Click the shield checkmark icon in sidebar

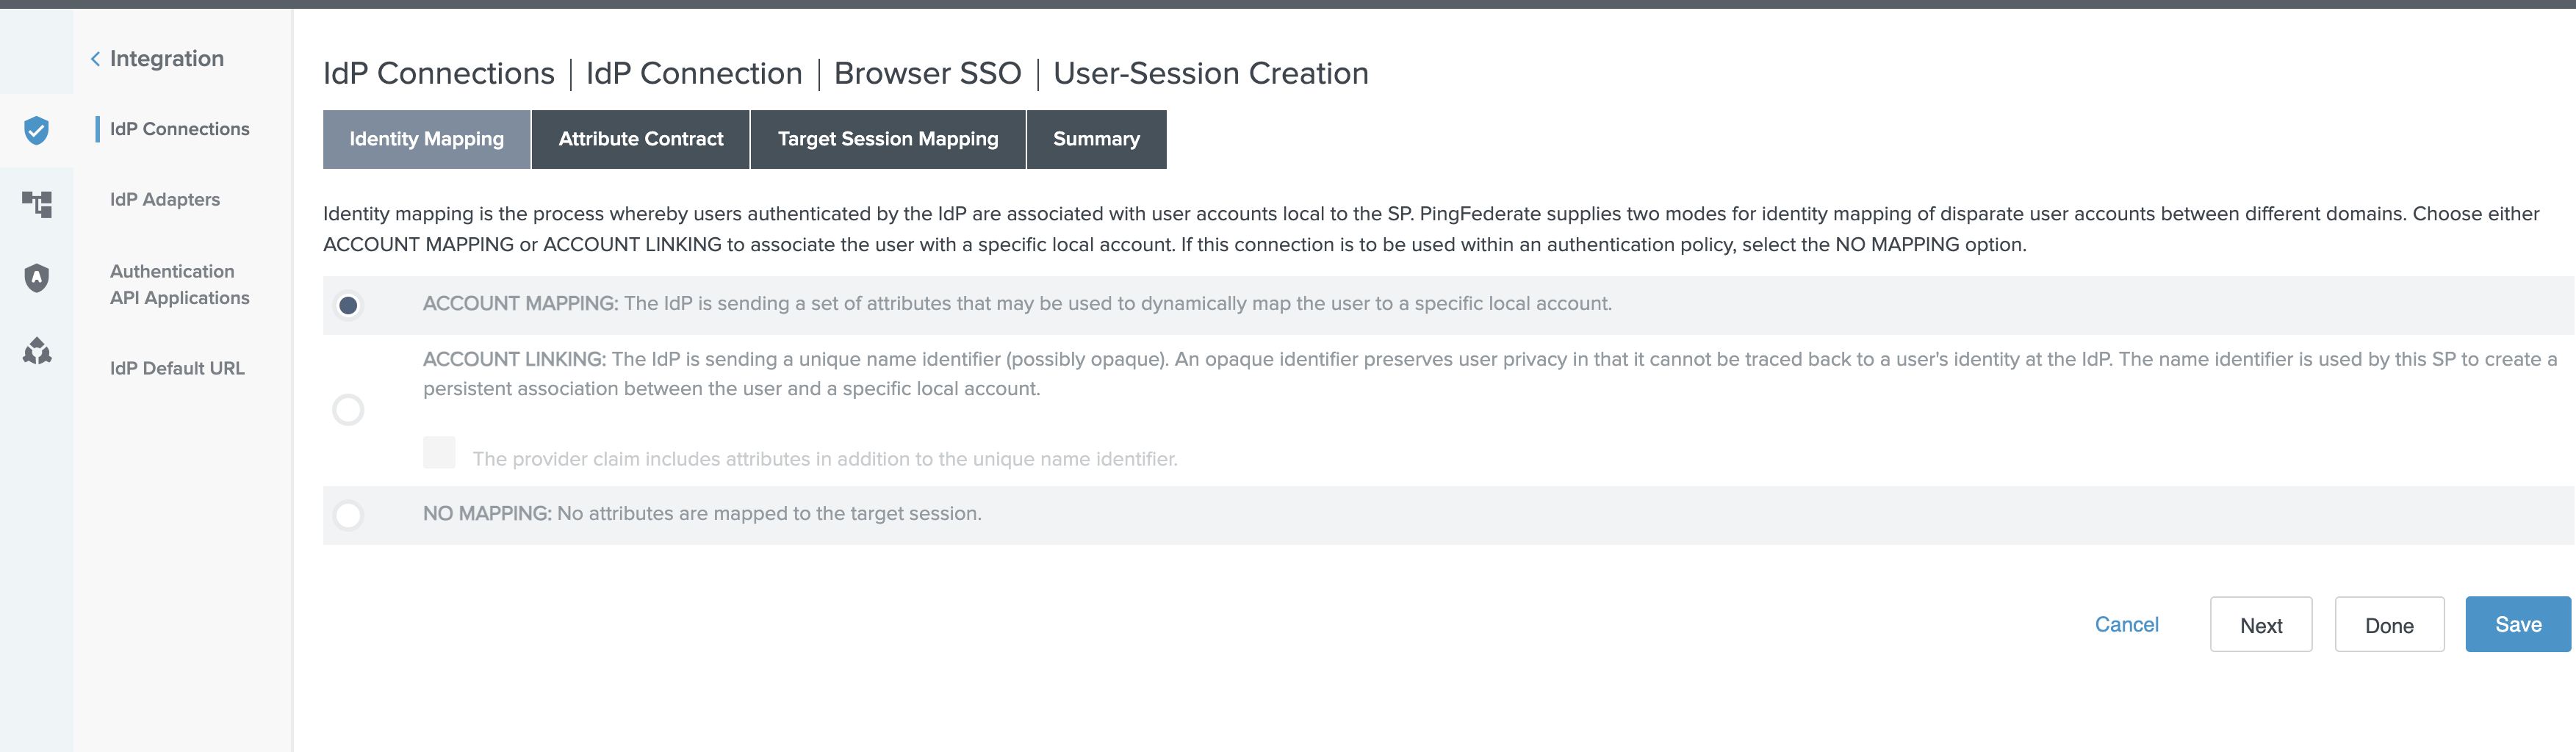(x=37, y=130)
